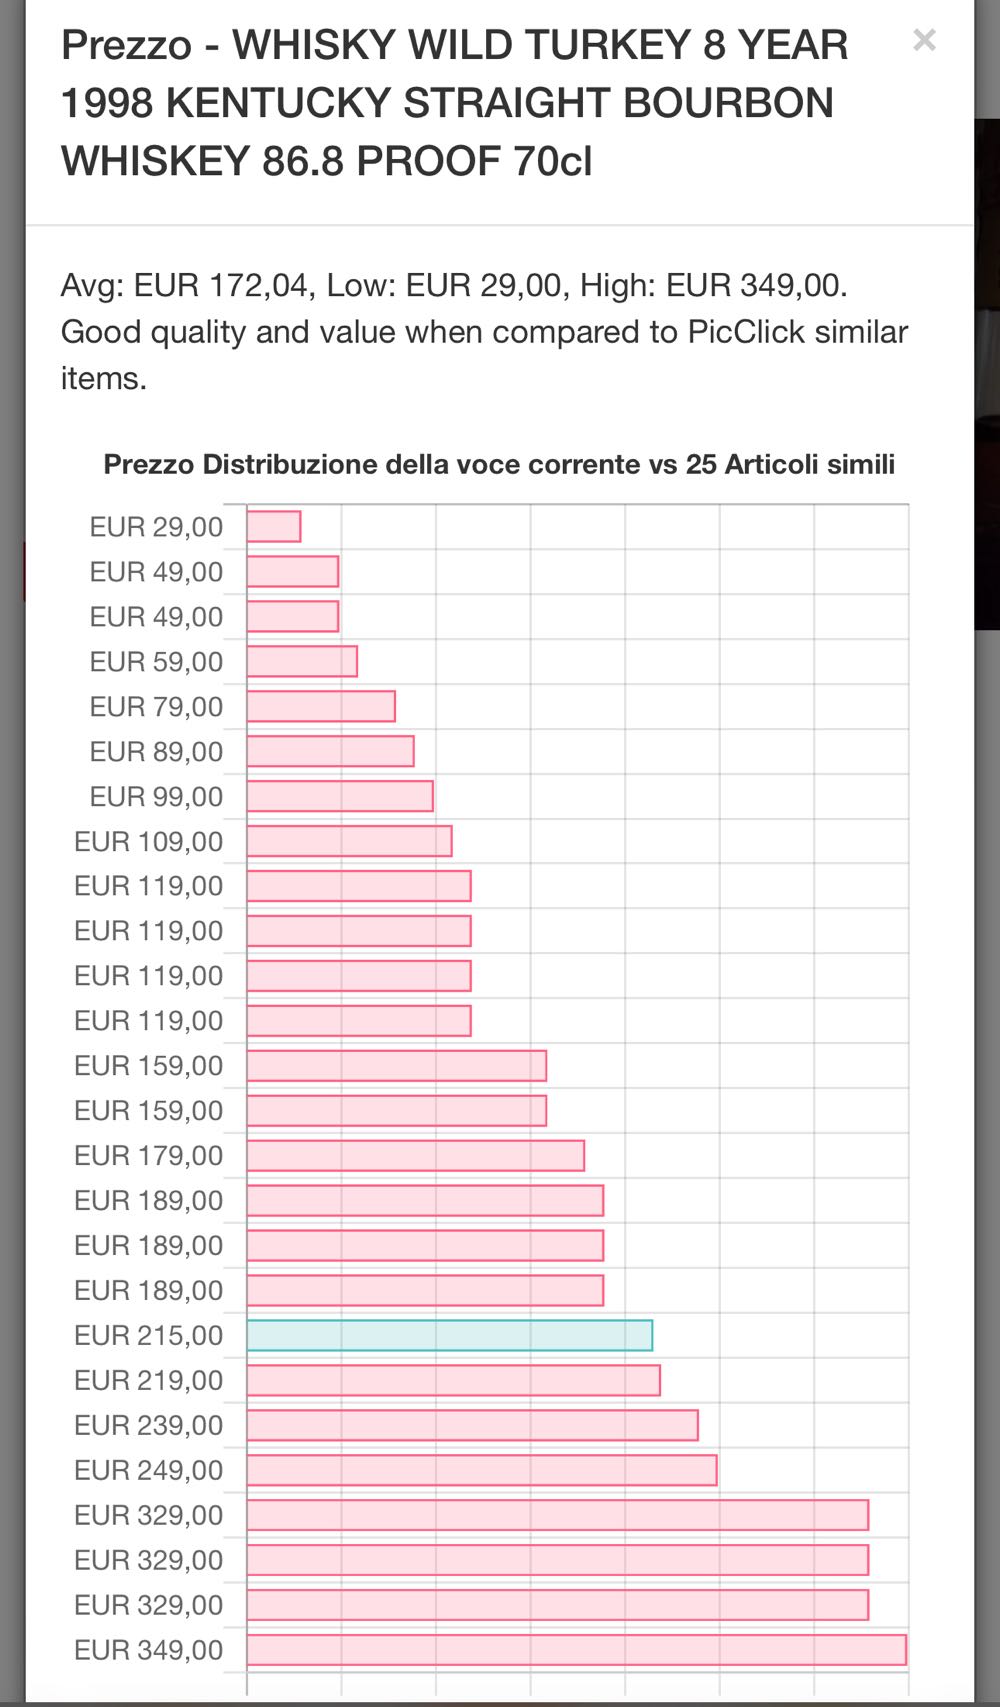Screen dimensions: 1000x1707
Task: Click the 'Prezzo Distribuzione' chart title
Action: (499, 464)
